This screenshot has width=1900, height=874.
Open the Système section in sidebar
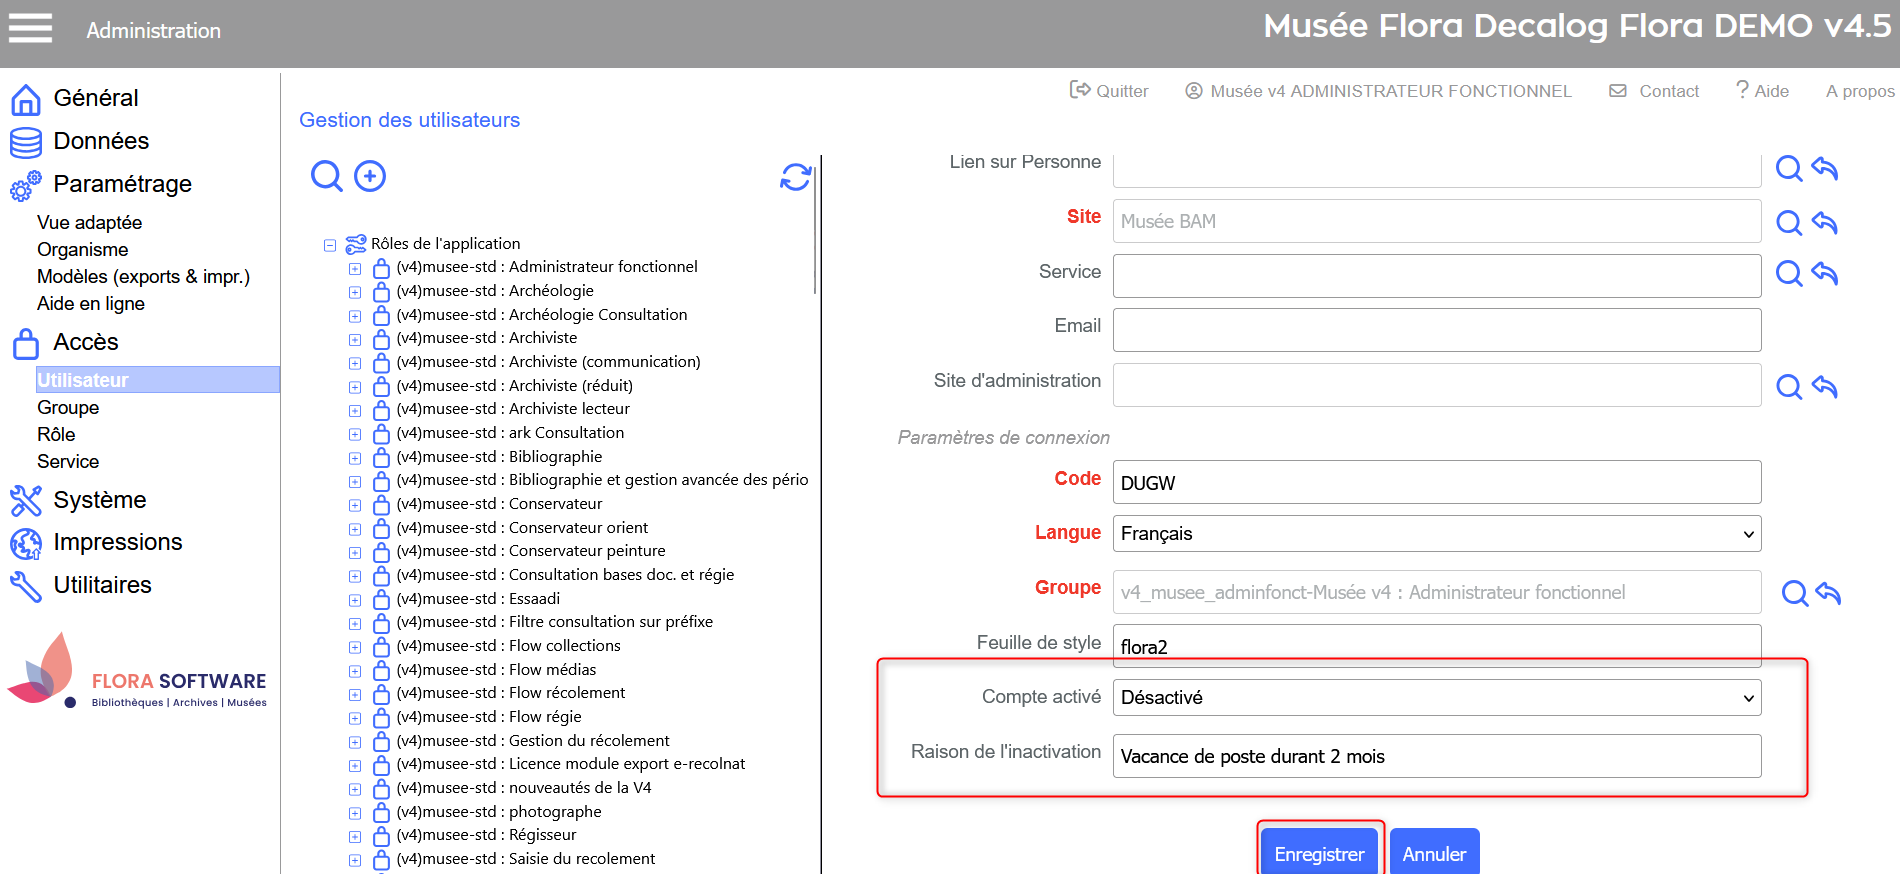click(x=99, y=500)
